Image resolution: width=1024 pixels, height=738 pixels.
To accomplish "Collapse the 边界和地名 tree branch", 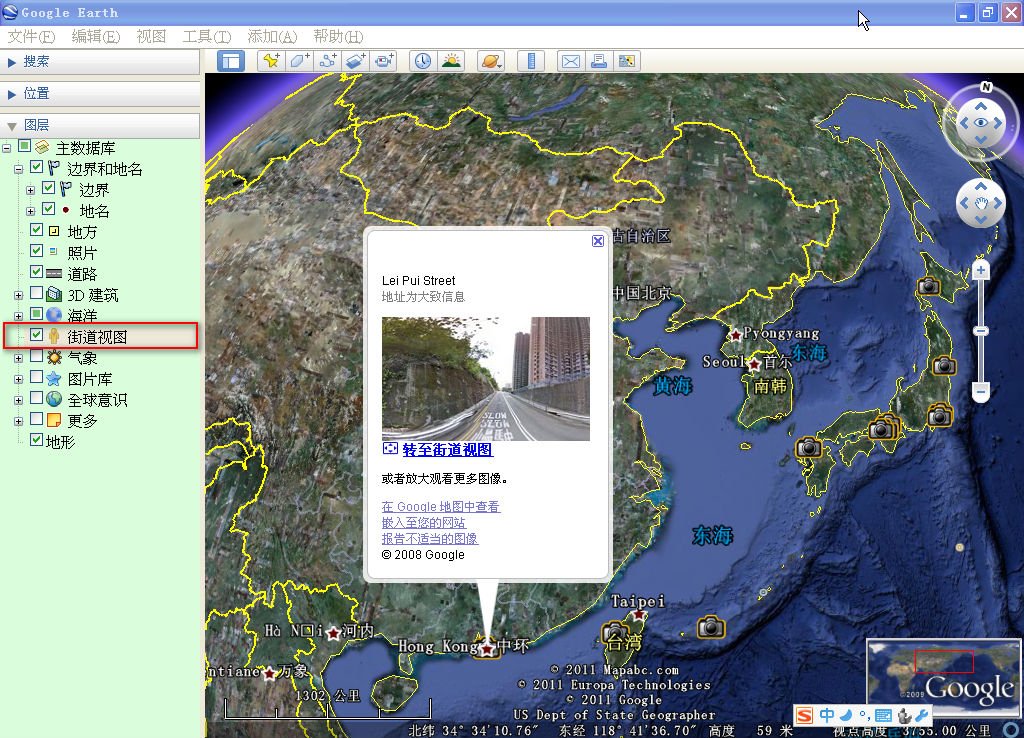I will pos(17,168).
